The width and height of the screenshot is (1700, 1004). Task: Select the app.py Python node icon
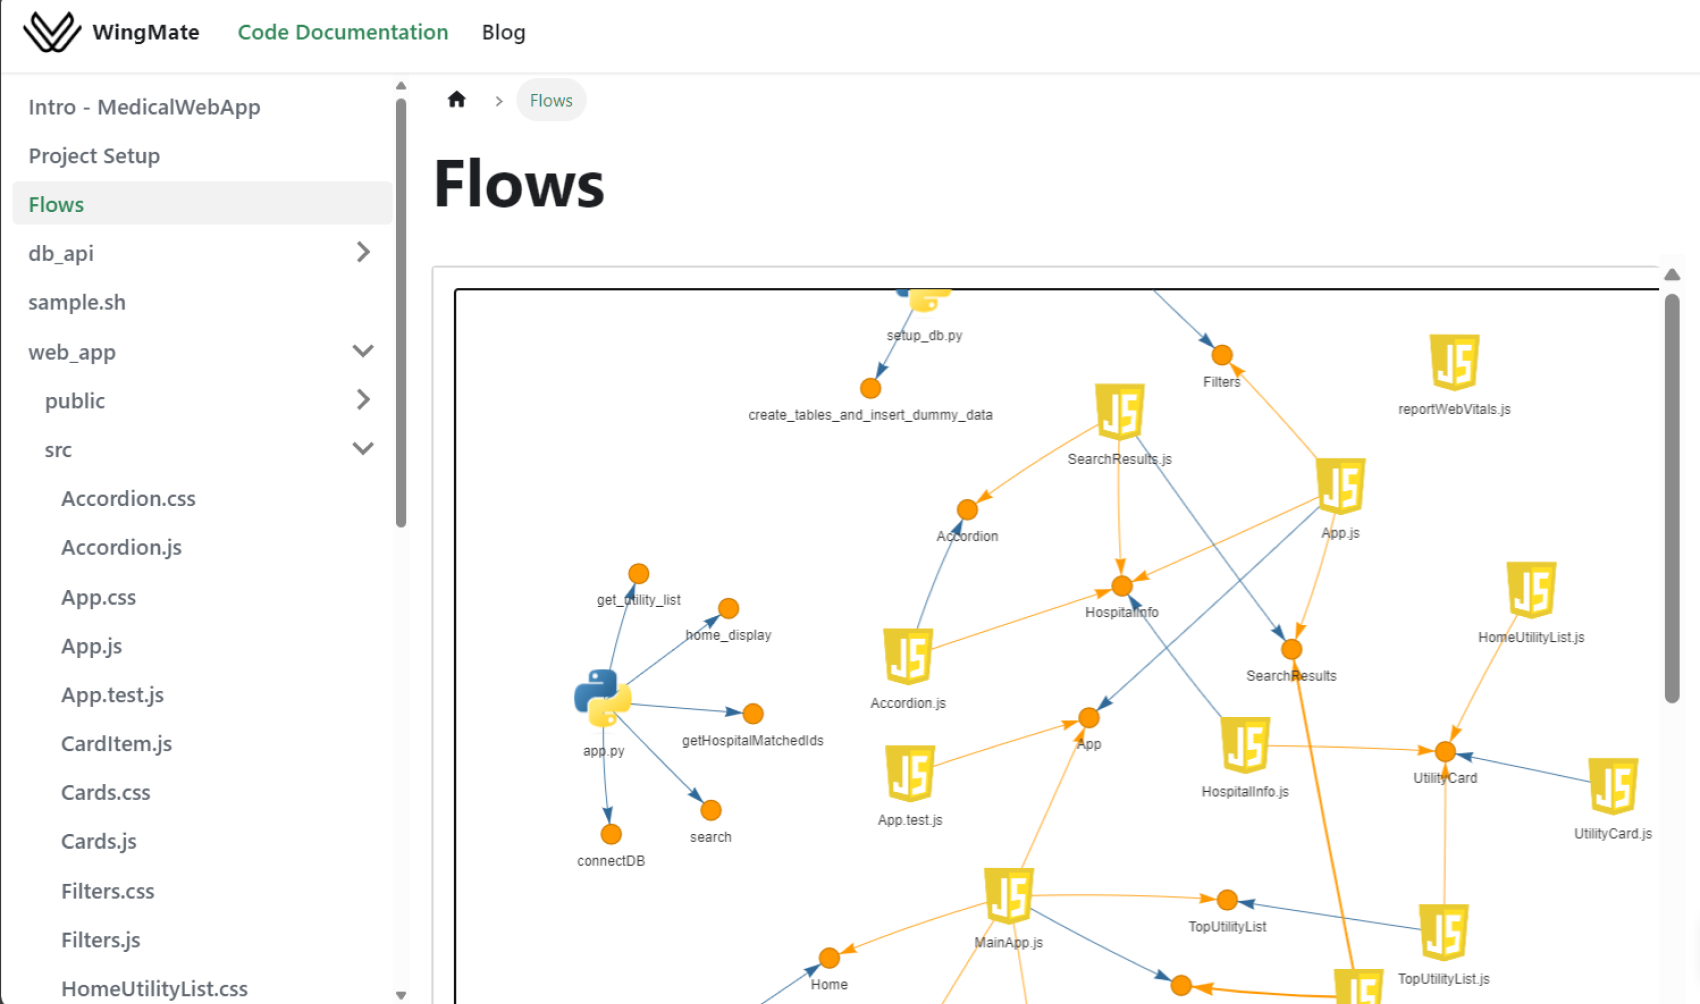pos(602,698)
